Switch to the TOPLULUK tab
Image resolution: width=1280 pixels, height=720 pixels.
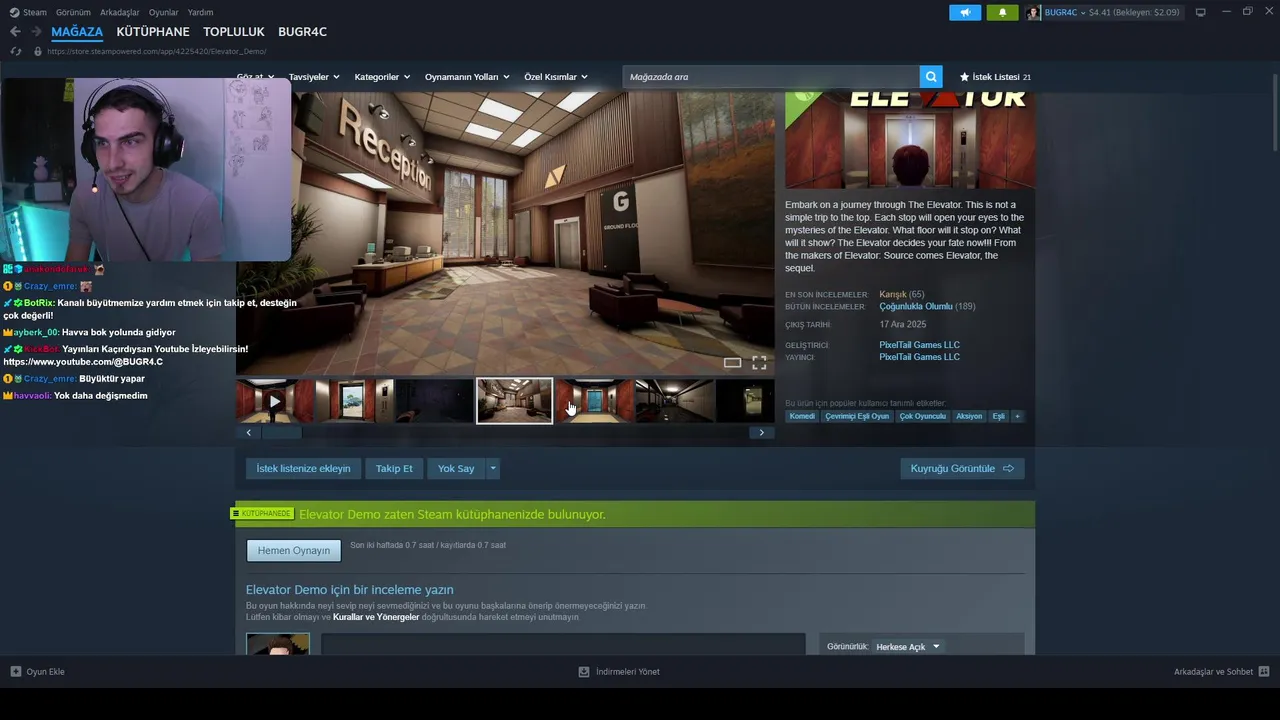[x=234, y=32]
